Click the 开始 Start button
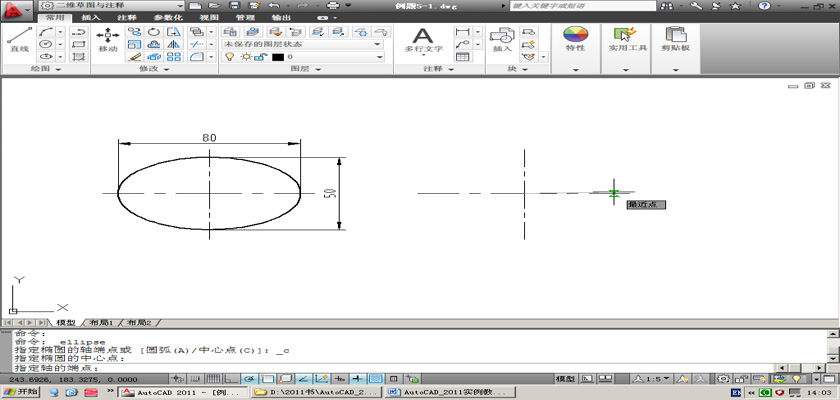840x400 pixels. pyautogui.click(x=21, y=392)
